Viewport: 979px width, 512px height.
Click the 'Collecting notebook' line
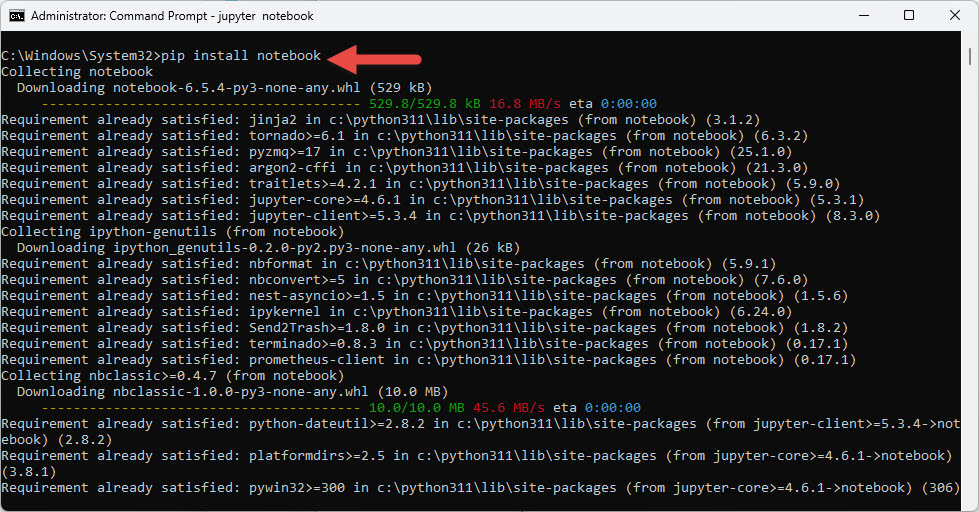77,72
